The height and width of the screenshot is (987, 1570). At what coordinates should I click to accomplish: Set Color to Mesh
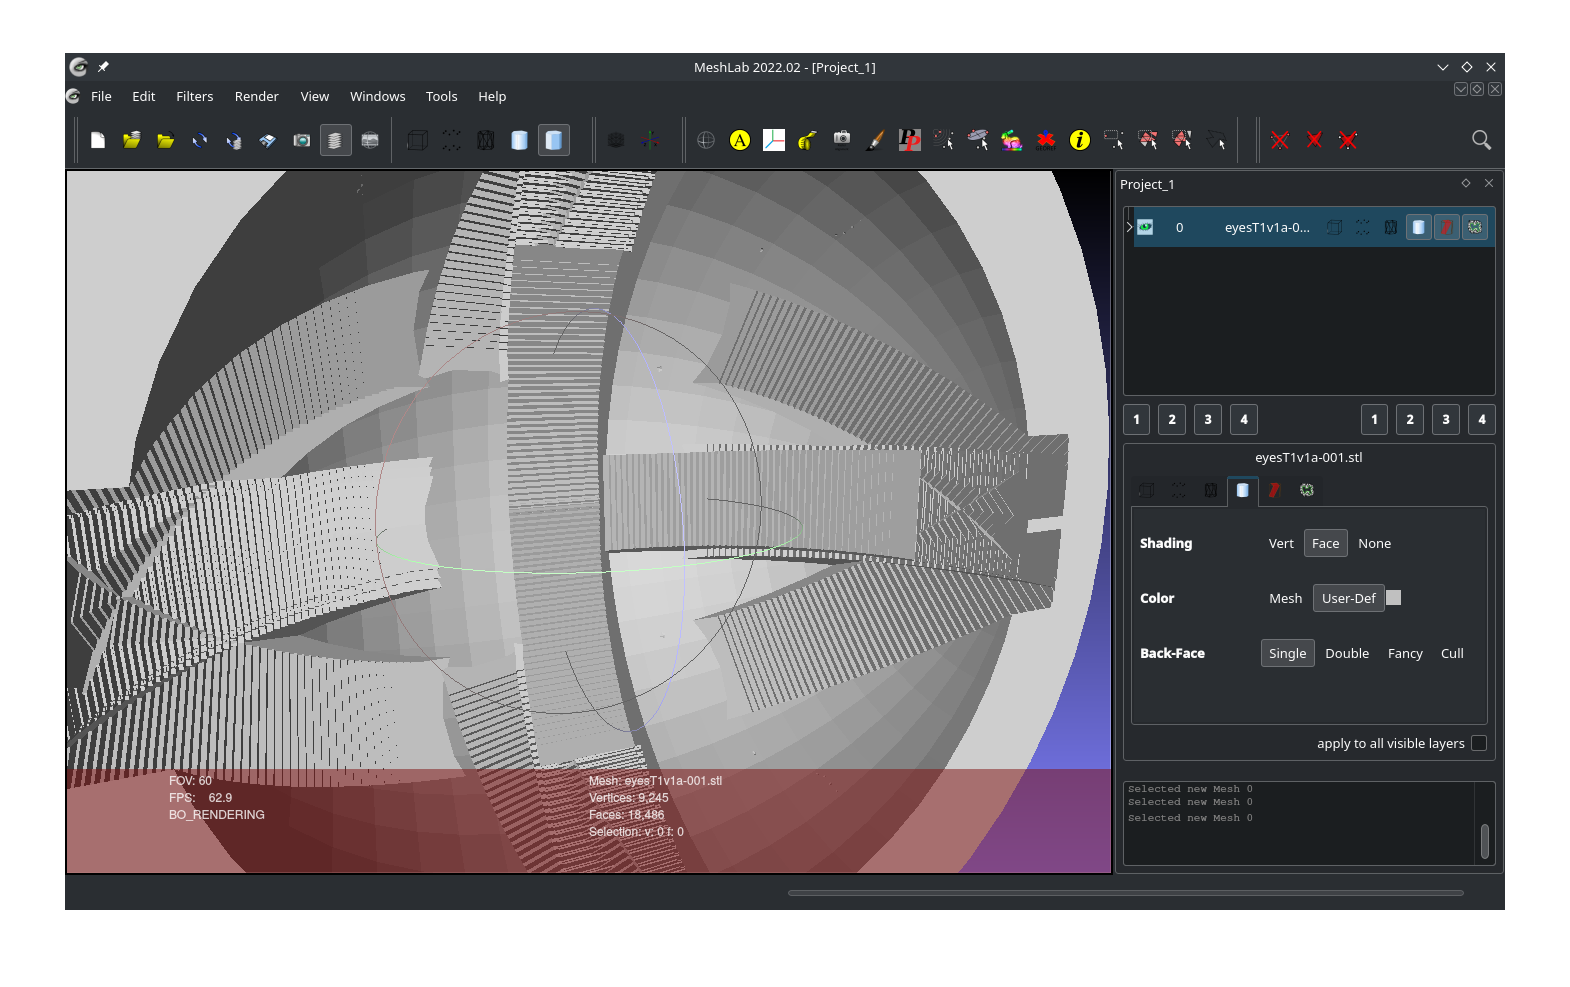[1286, 598]
